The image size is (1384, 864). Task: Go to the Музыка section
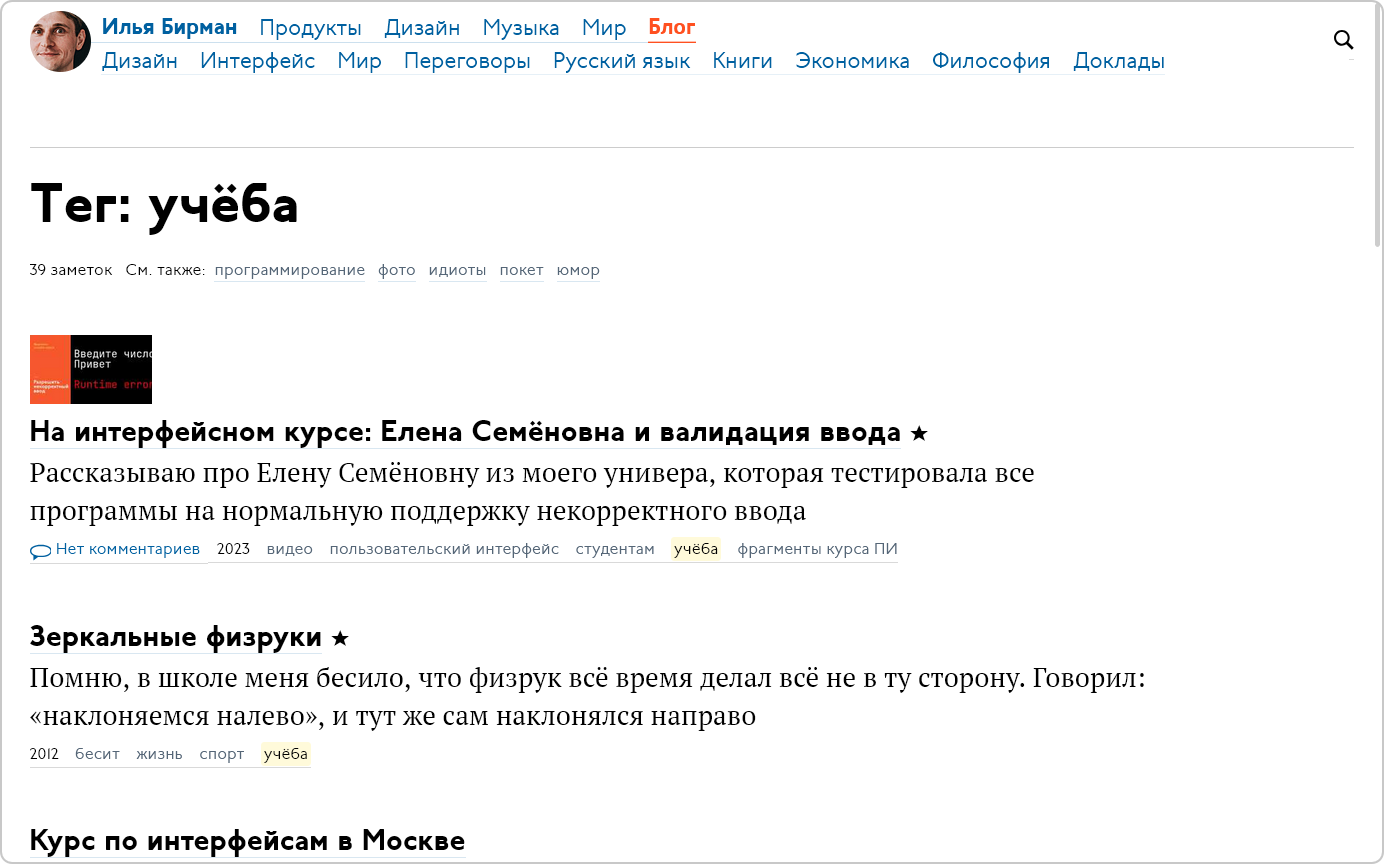coord(520,28)
